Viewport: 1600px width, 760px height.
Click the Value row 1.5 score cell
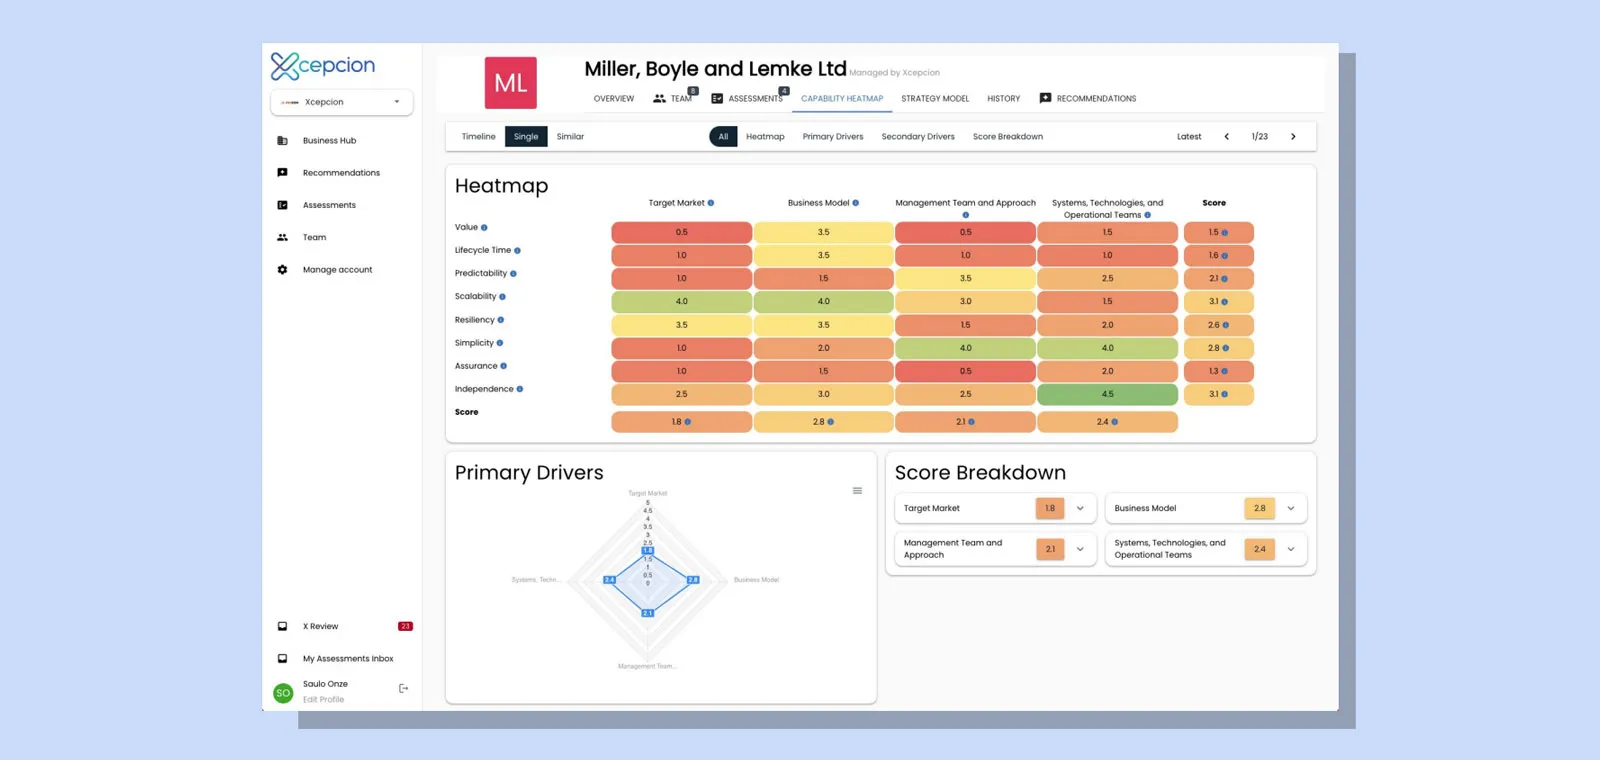(x=1218, y=232)
